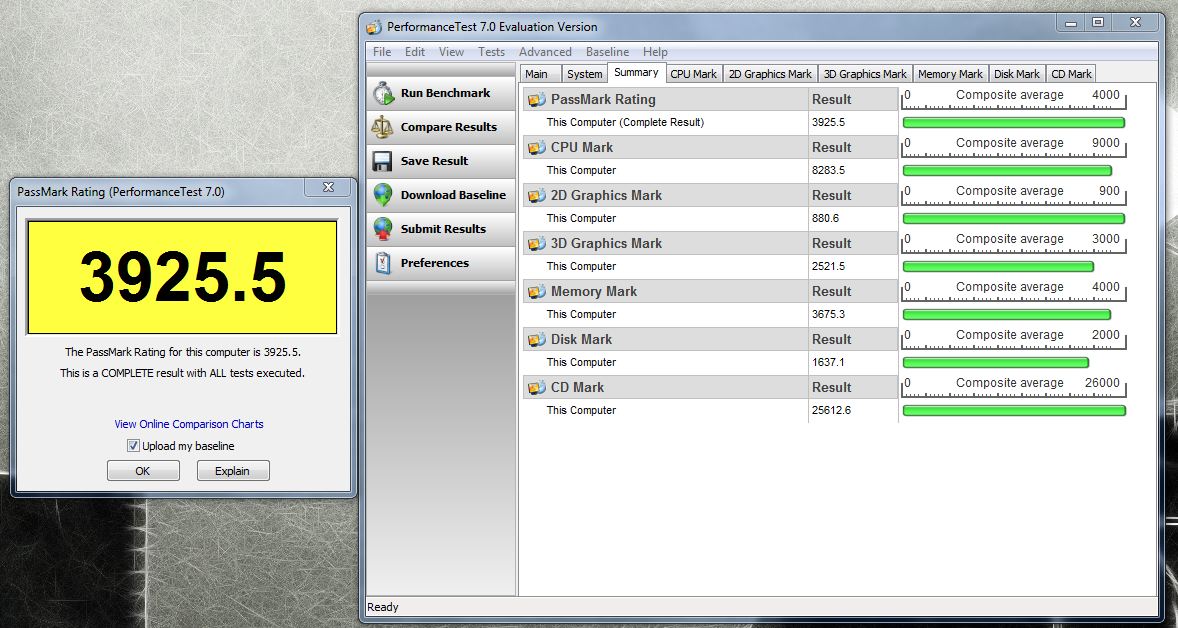This screenshot has height=628, width=1178.
Task: Click the Explain button
Action: [x=233, y=471]
